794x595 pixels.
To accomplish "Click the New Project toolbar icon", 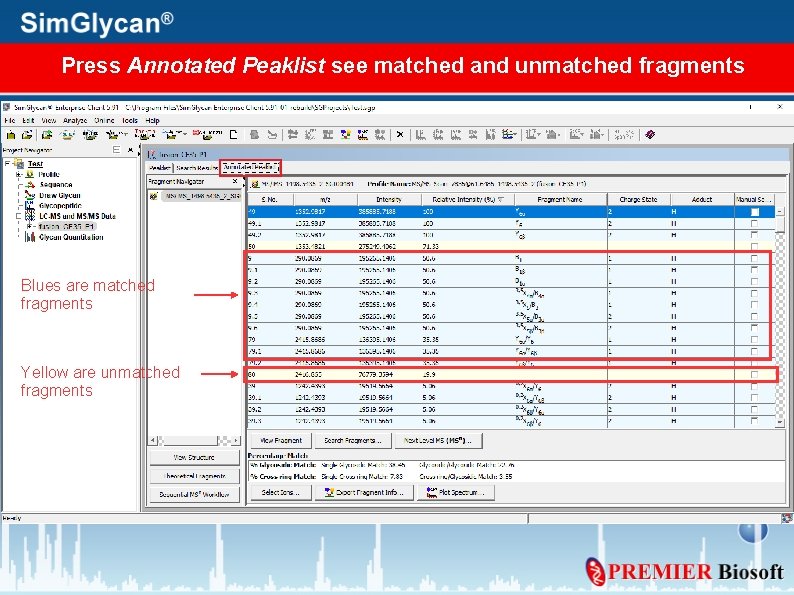I will click(x=11, y=135).
